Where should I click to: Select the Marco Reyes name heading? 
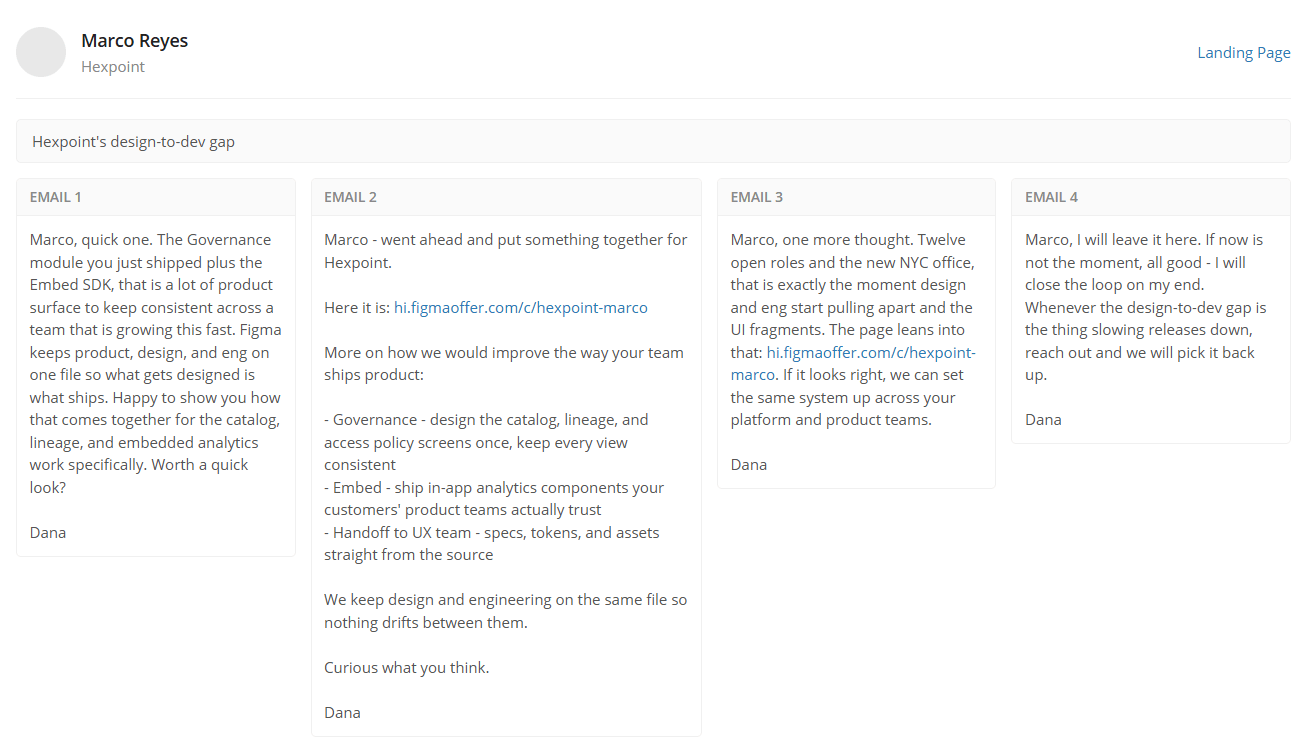(135, 41)
